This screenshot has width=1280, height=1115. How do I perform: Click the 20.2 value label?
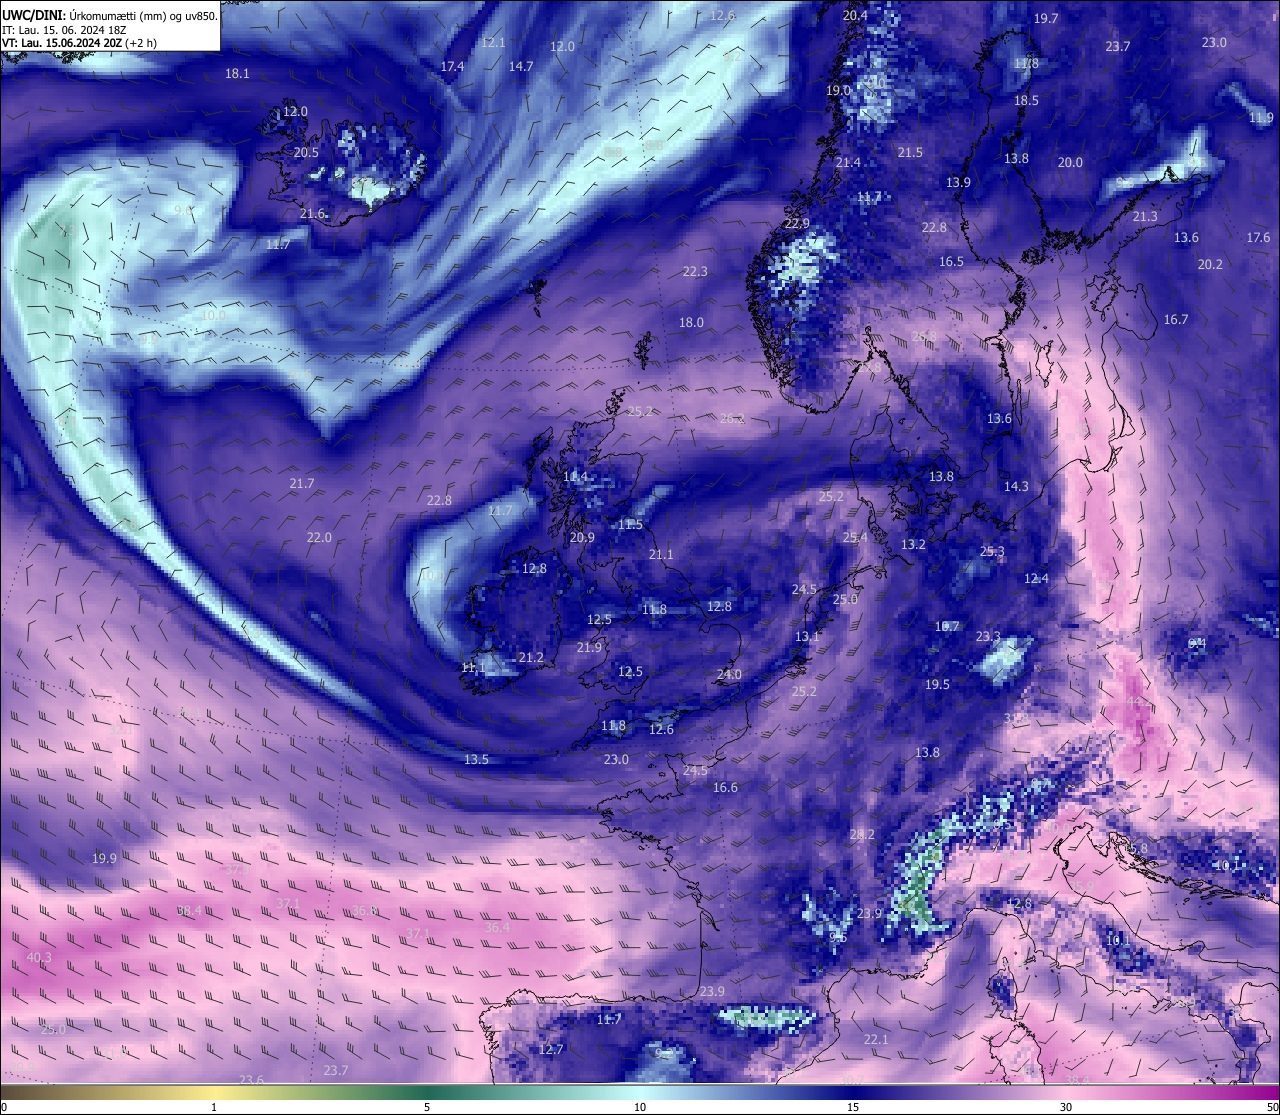[1210, 265]
